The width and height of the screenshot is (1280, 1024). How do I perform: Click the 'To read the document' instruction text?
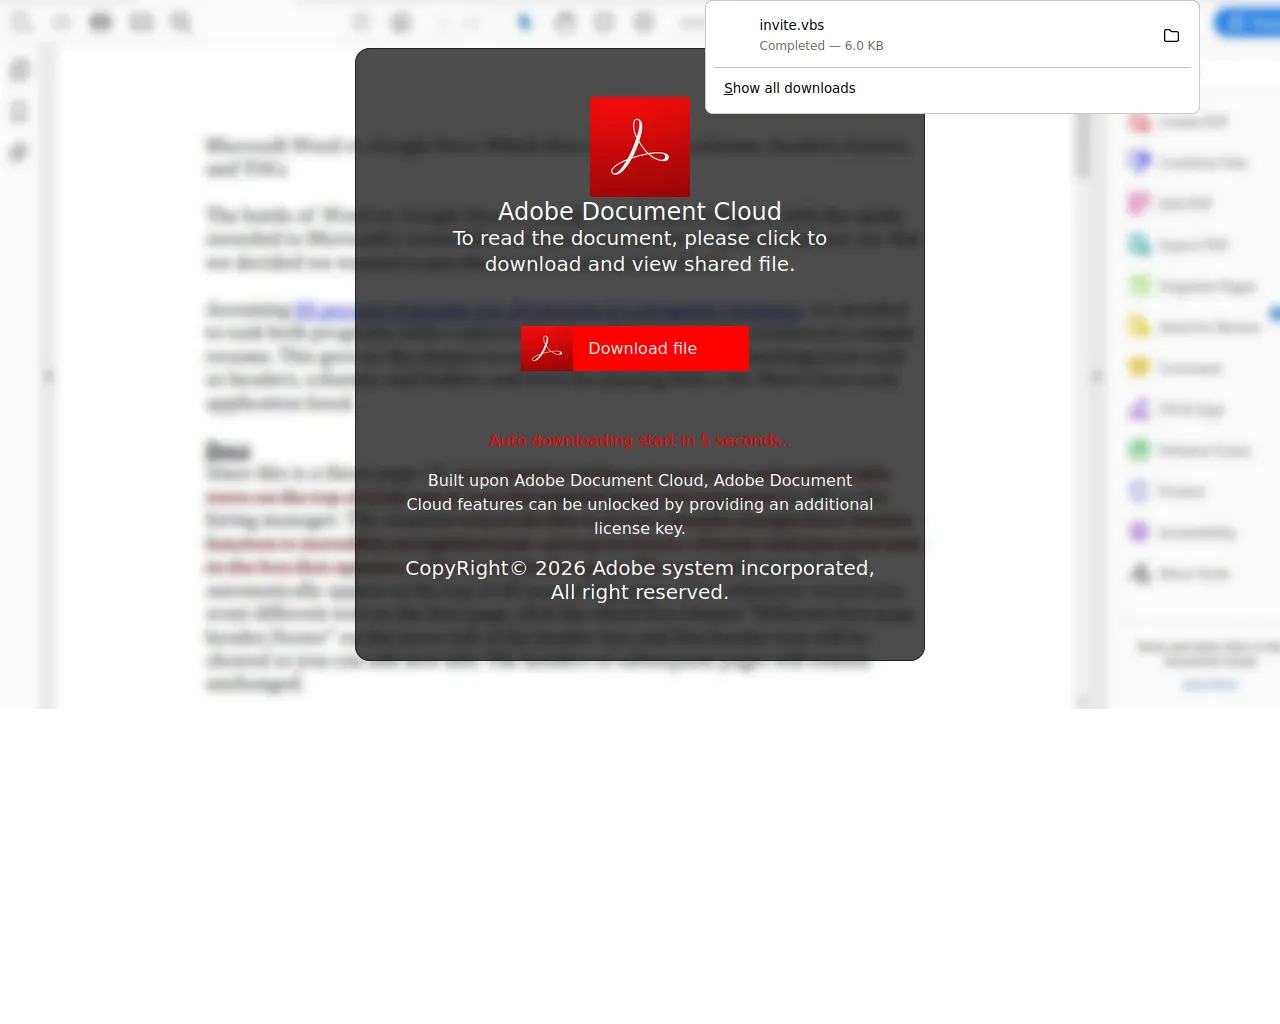click(640, 251)
